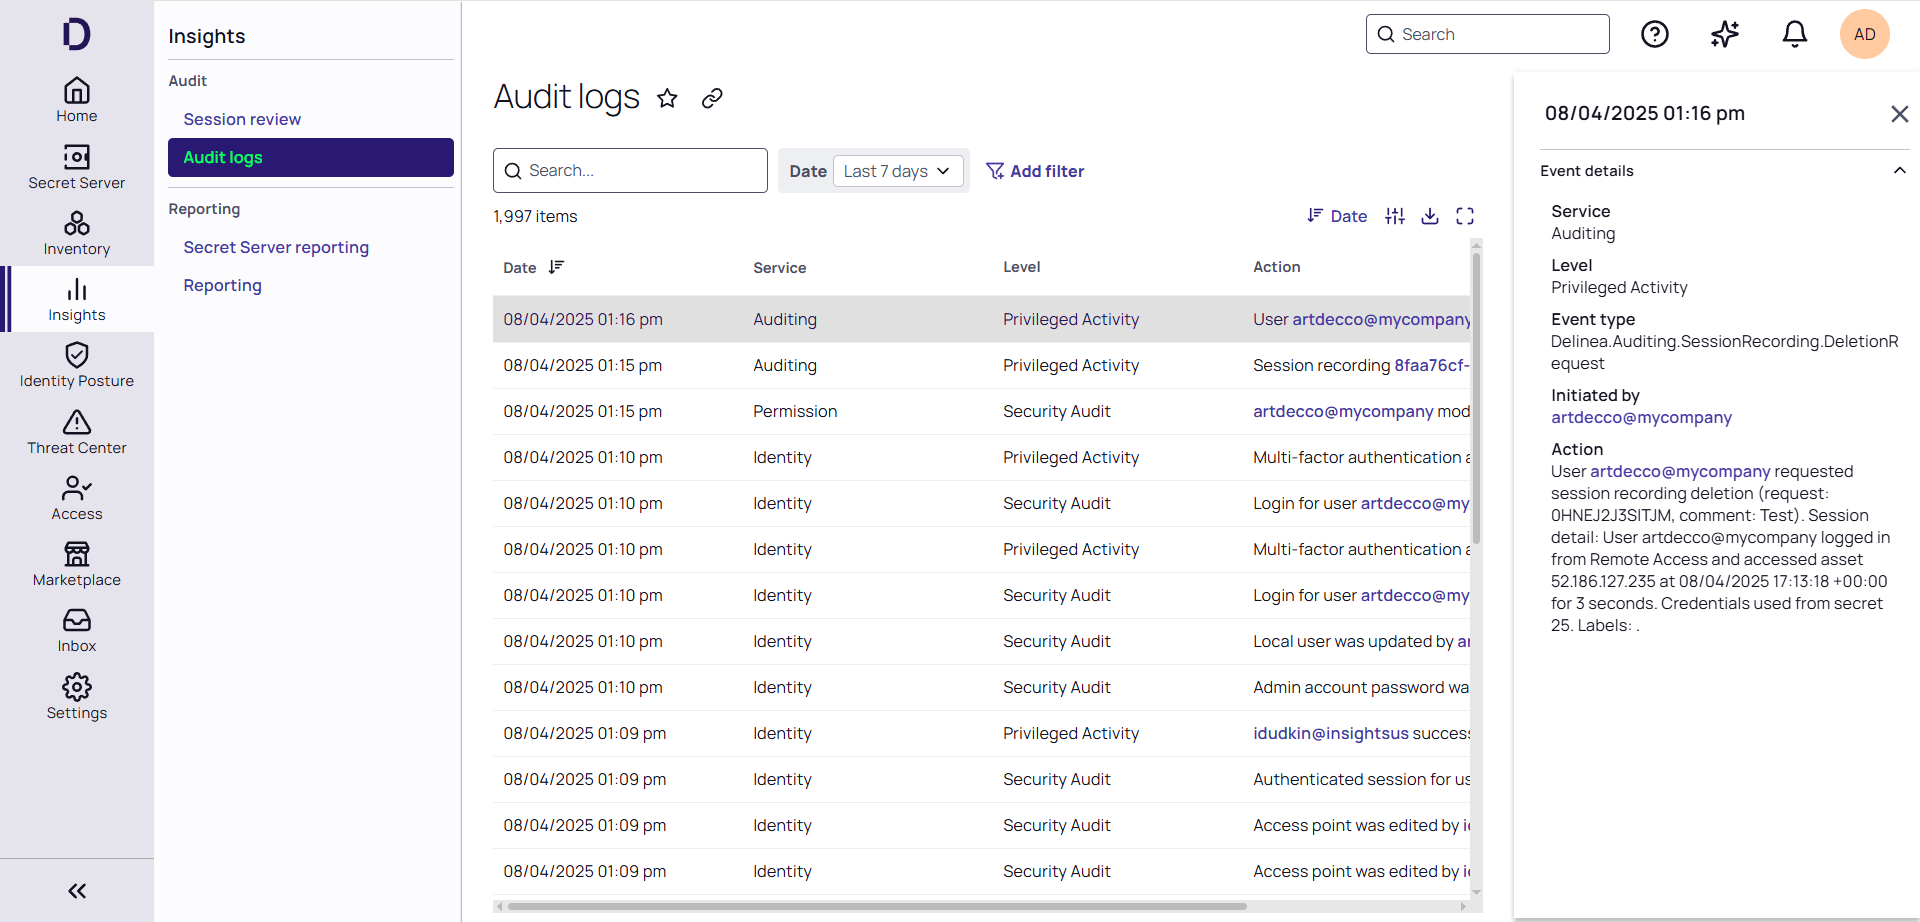The width and height of the screenshot is (1920, 922).
Task: Favorite Audit logs with the star icon
Action: click(667, 98)
